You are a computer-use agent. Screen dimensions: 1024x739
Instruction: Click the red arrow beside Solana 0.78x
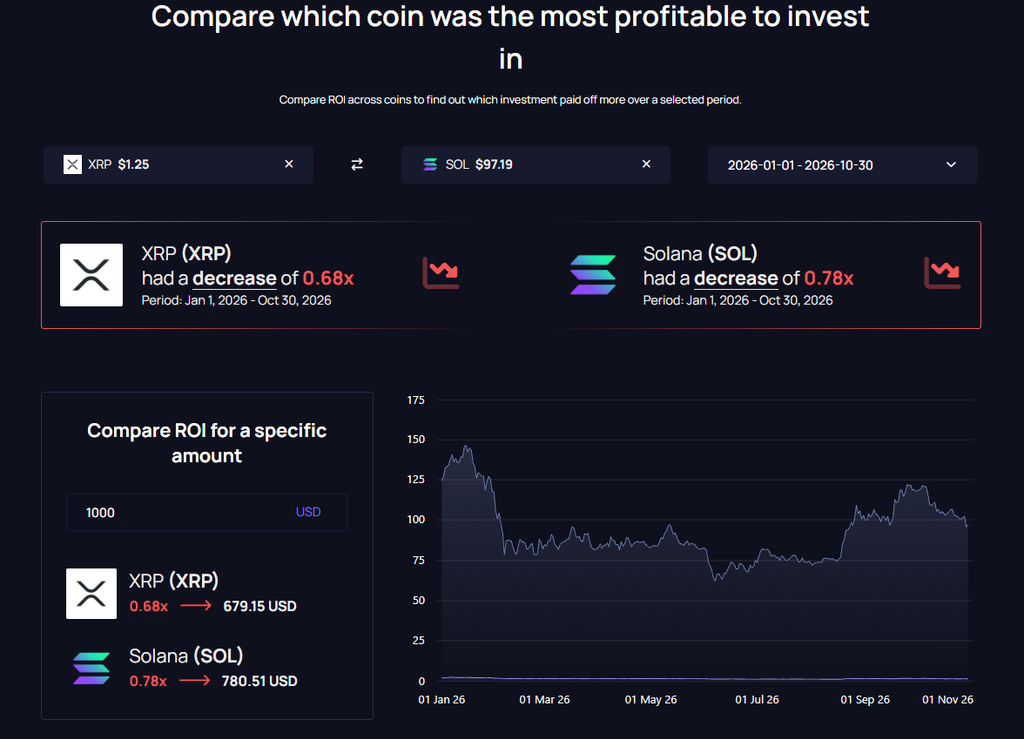coord(195,681)
